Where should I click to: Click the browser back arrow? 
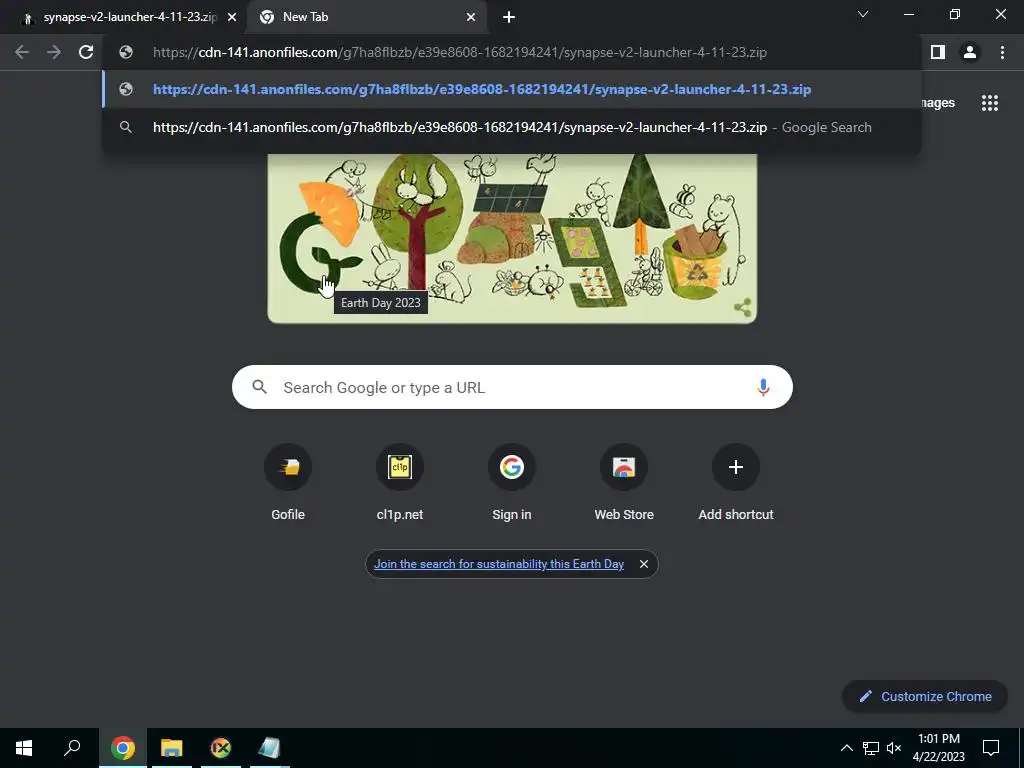click(x=22, y=52)
